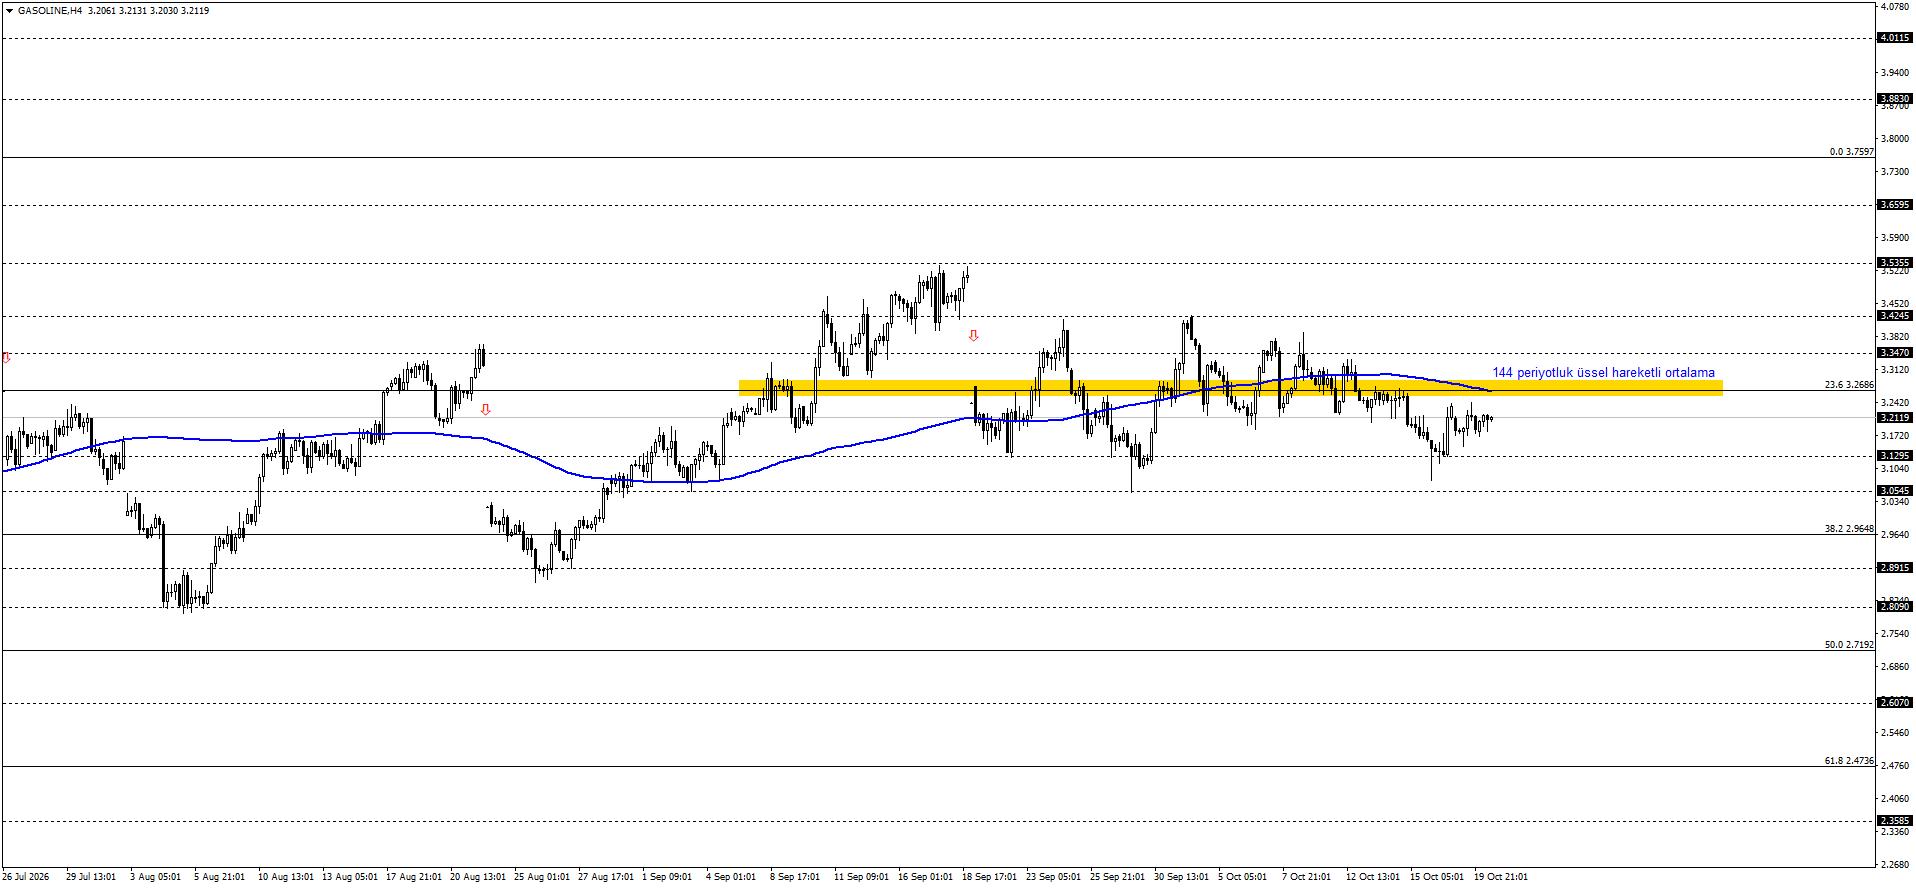Click the "144 periyotluk üssel hareketli ortalama" label
The image size is (1916, 888).
[1603, 373]
